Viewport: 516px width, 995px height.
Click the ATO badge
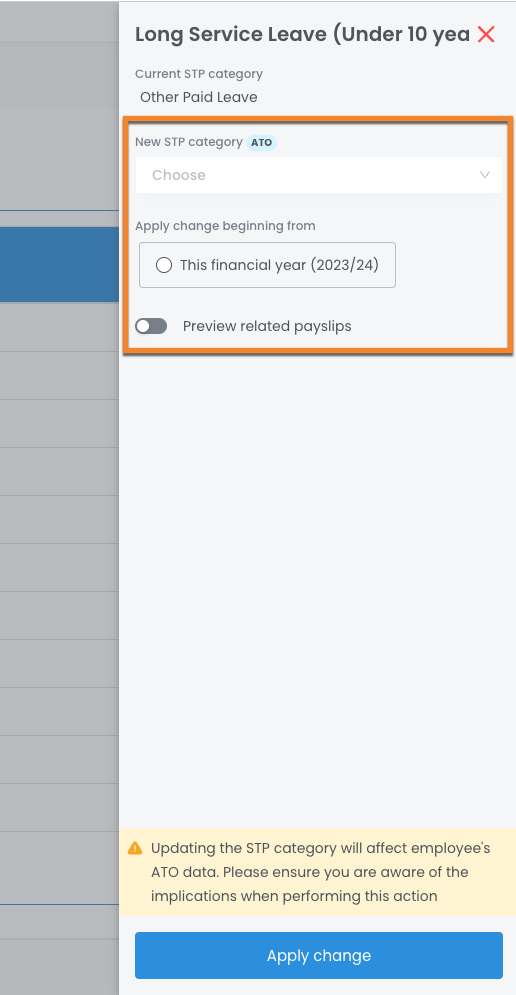coord(261,142)
